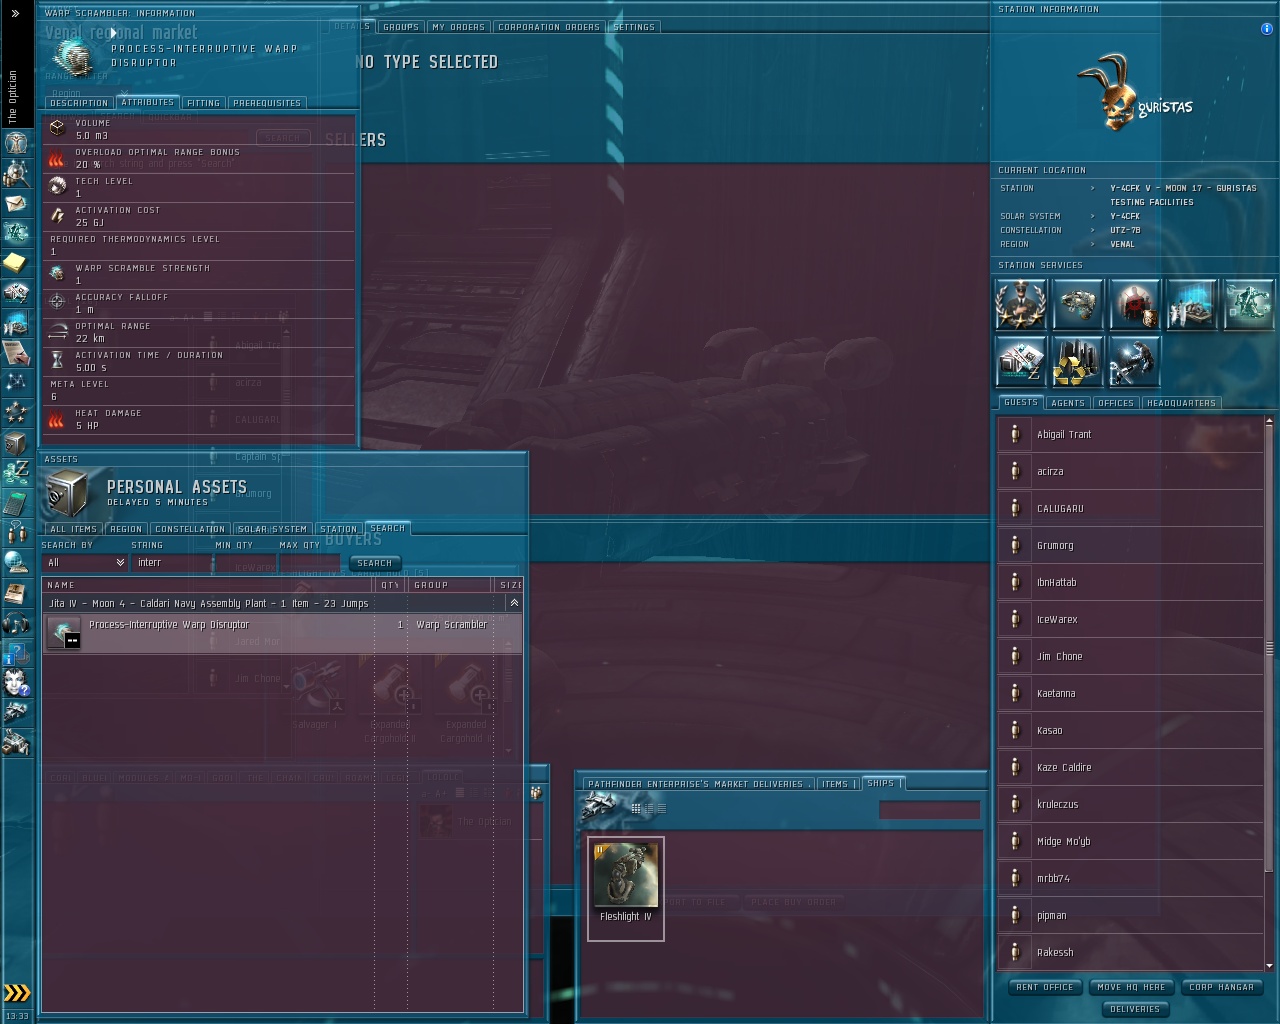Open the repair shop welder icon

pos(1134,361)
